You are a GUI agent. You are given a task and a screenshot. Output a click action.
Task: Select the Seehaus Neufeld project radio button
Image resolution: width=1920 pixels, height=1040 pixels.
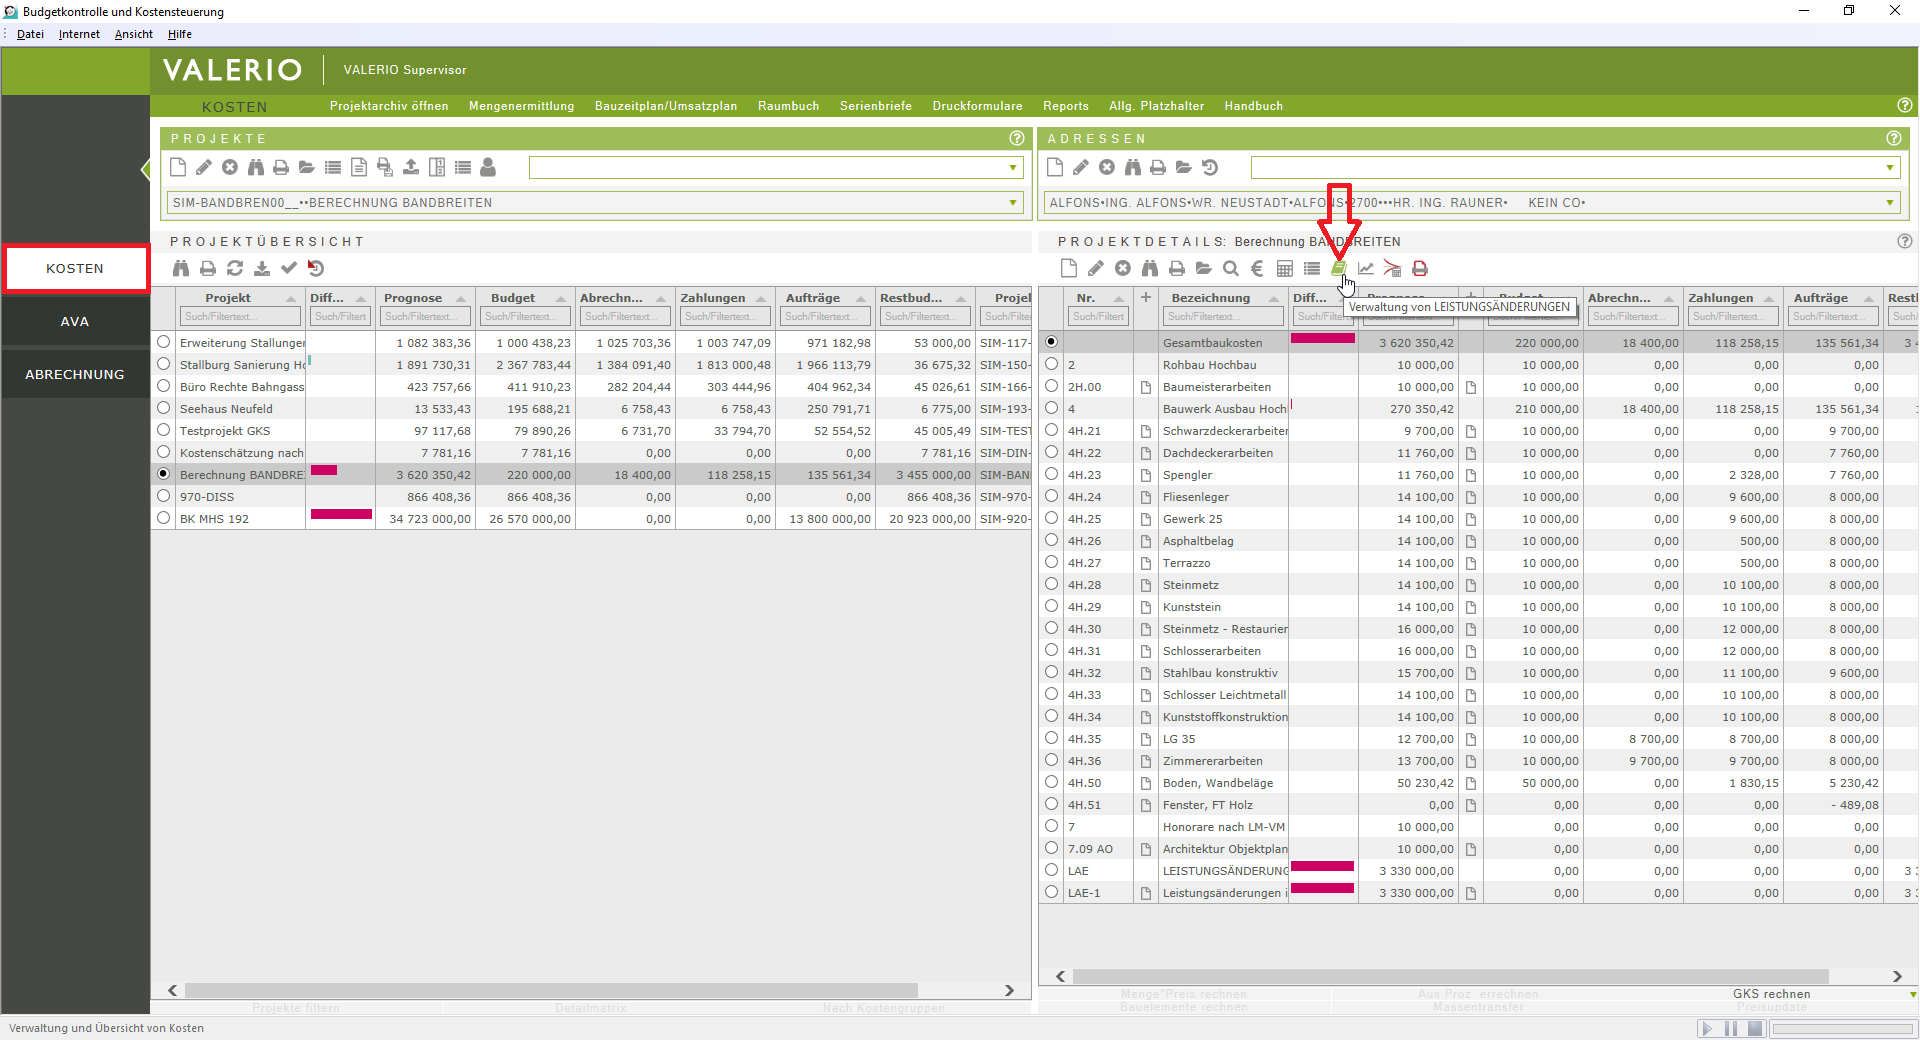pos(164,408)
